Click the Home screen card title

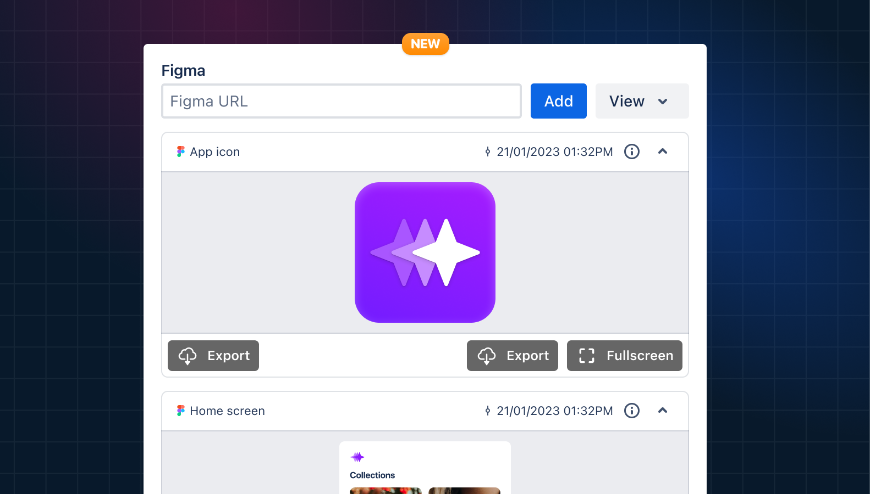(x=227, y=411)
